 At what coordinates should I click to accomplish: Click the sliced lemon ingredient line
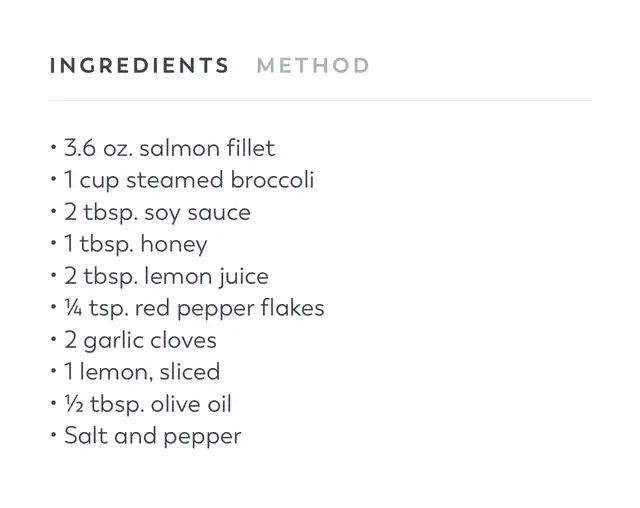(x=142, y=372)
